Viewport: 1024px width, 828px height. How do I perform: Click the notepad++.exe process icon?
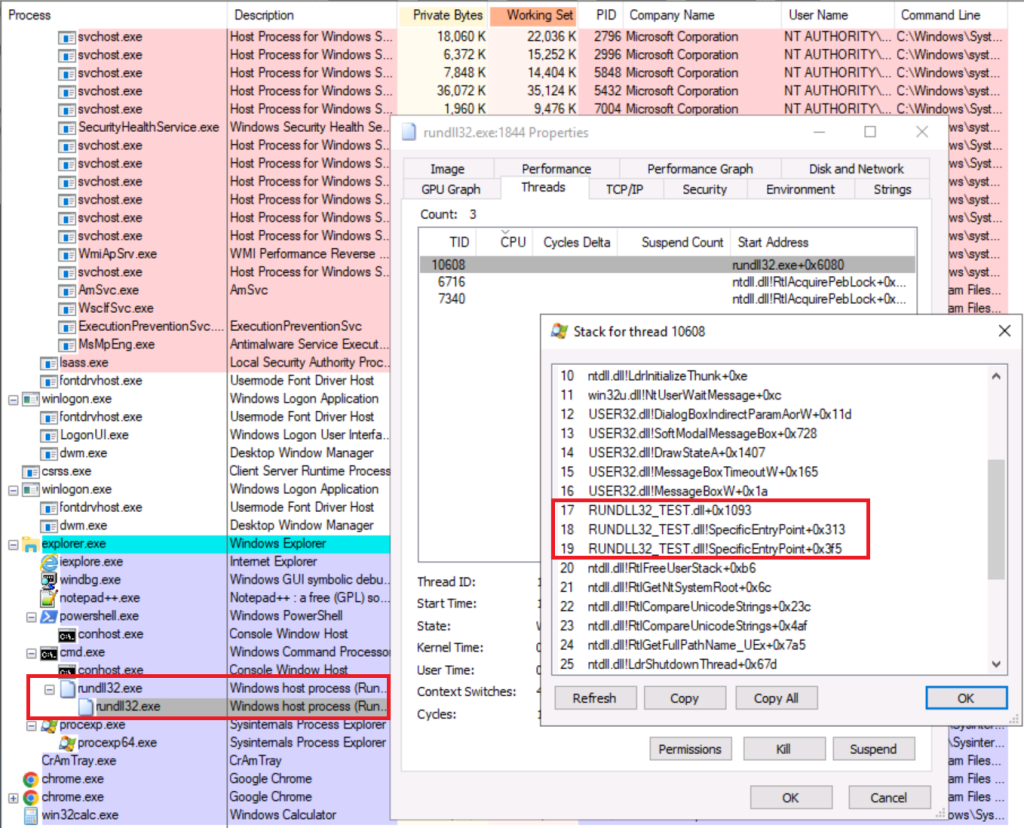(x=49, y=598)
